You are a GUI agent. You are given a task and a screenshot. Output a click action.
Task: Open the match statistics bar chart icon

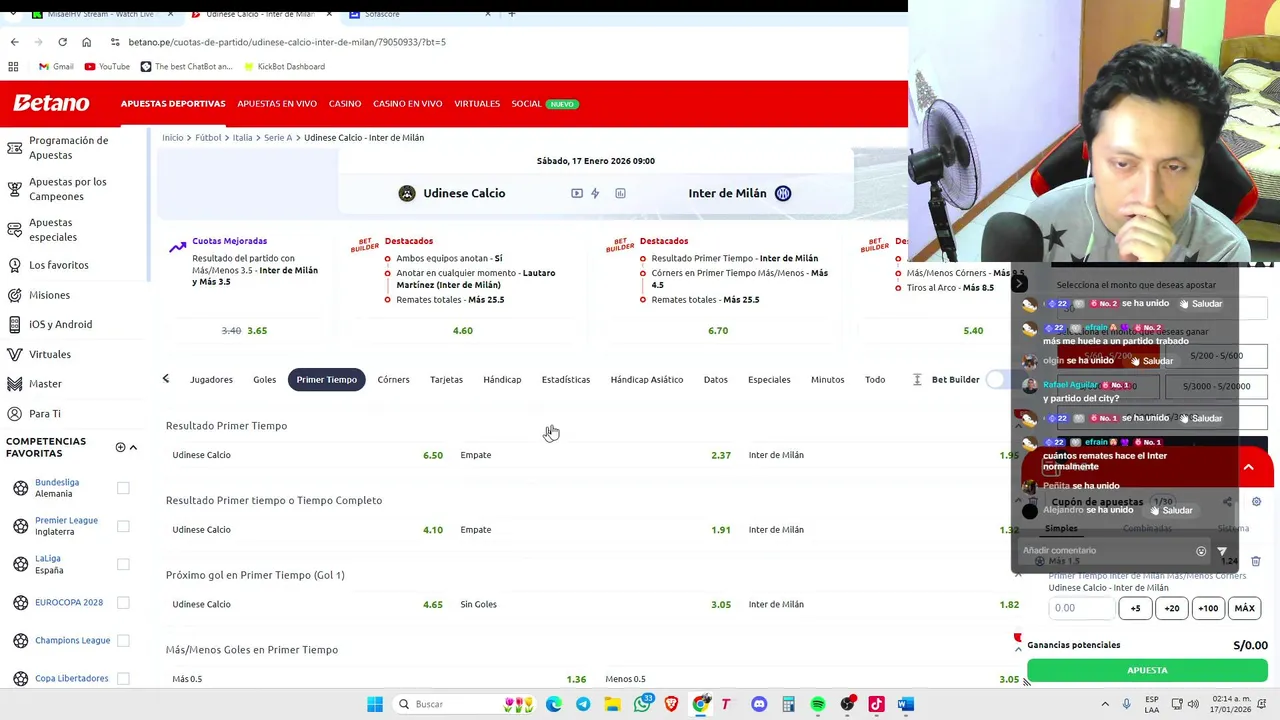pos(620,193)
